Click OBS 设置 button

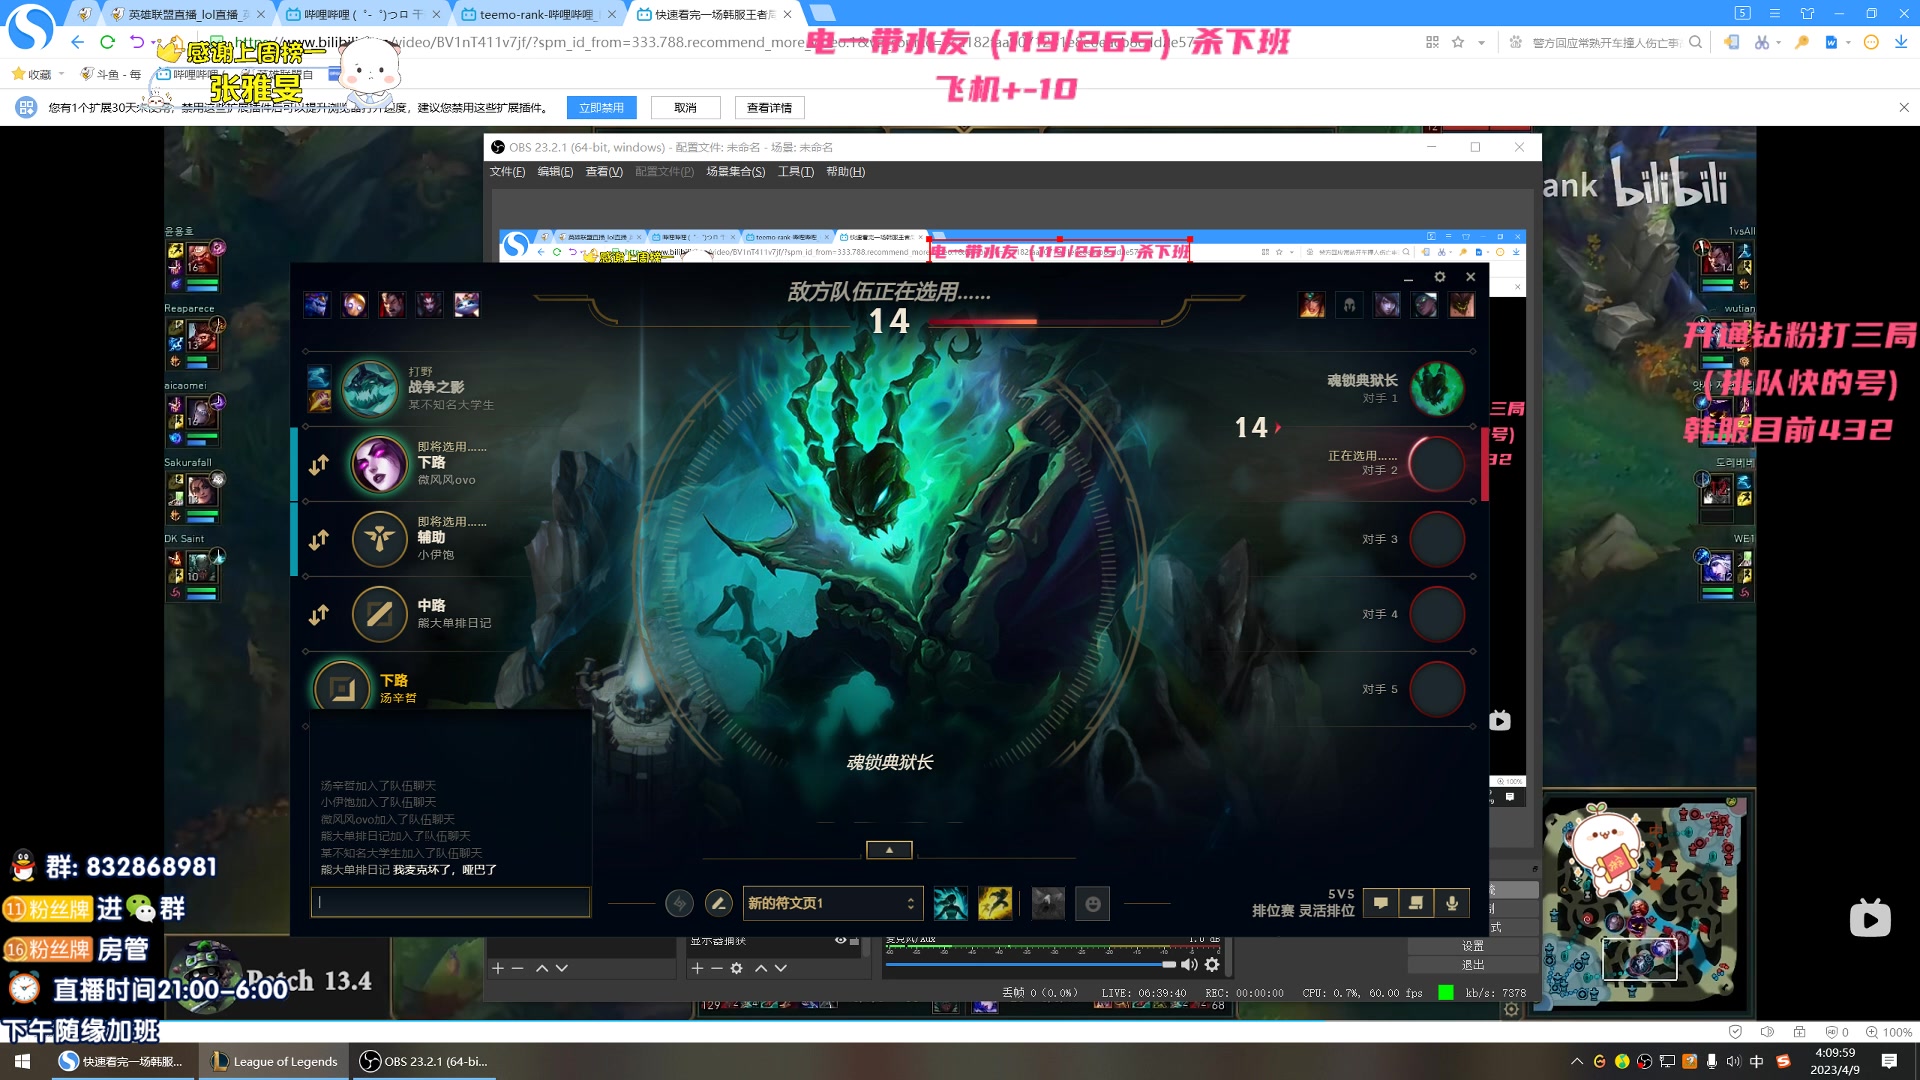point(1473,946)
